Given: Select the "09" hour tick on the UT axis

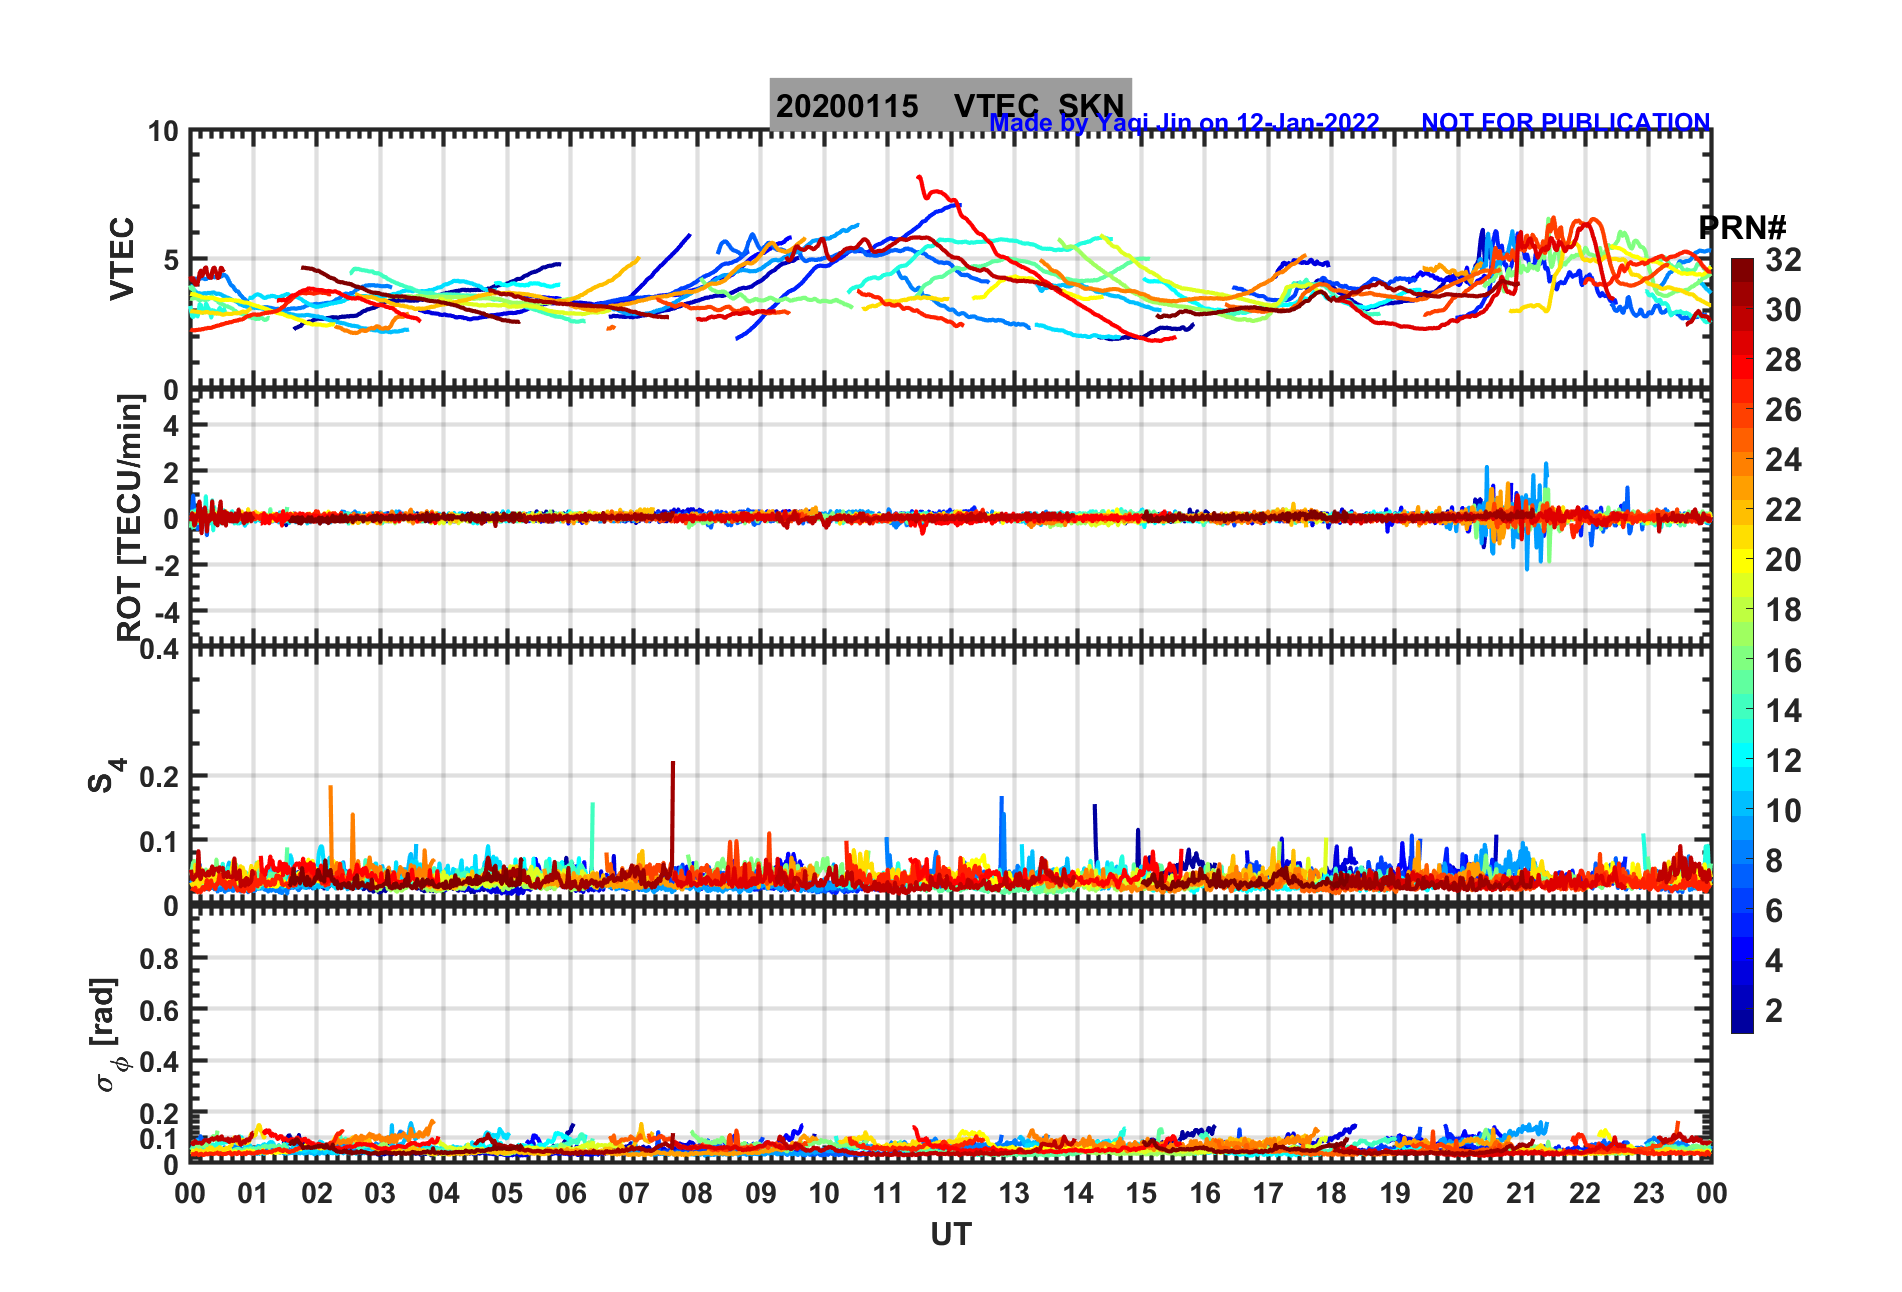Looking at the screenshot, I should point(760,1193).
